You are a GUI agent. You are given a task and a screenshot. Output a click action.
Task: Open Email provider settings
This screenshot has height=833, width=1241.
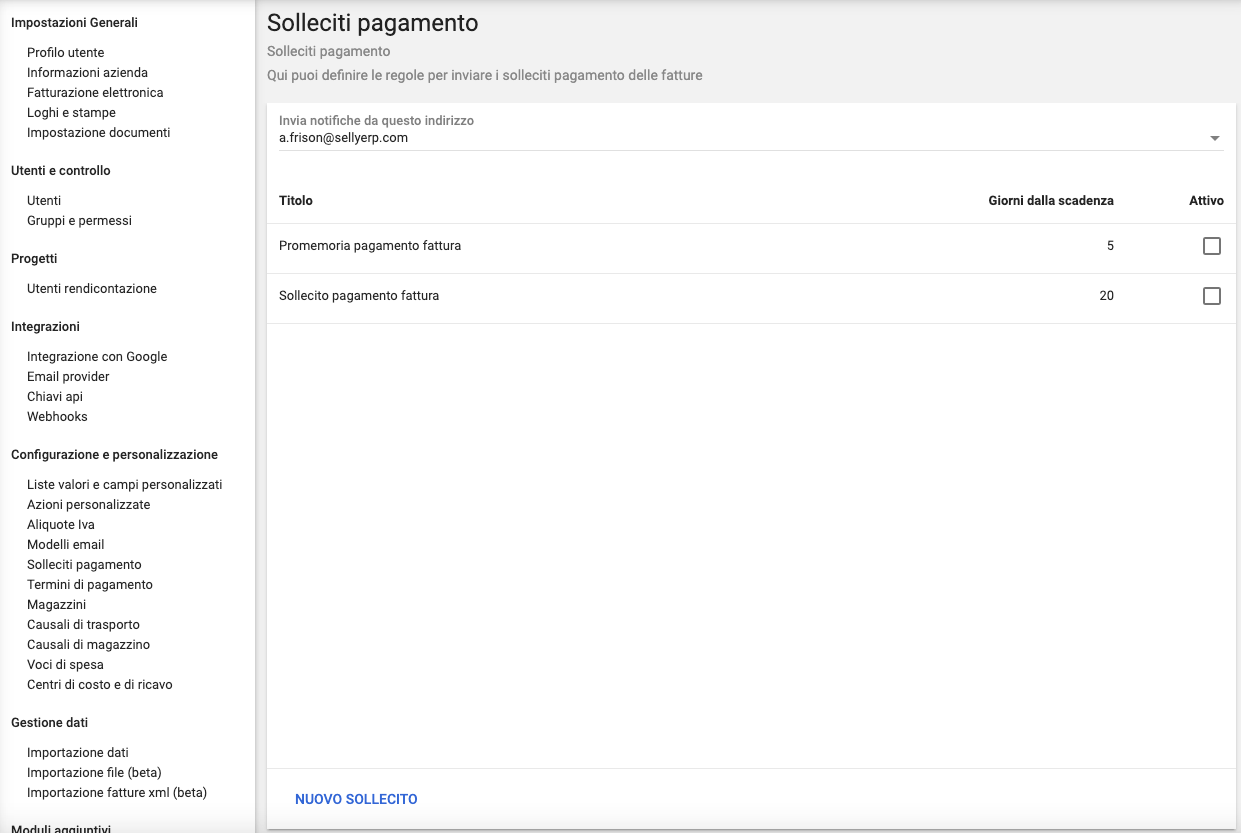[x=68, y=376]
